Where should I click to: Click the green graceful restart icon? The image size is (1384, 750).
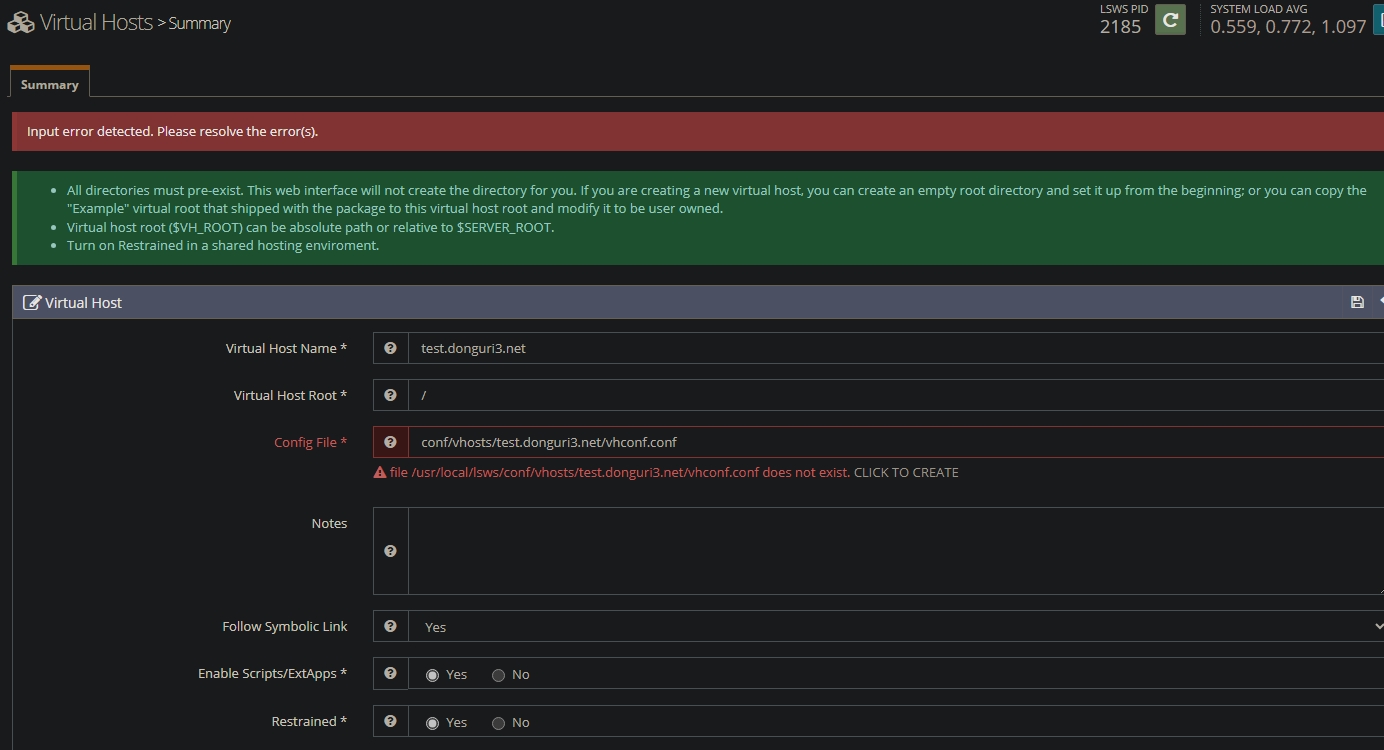(x=1170, y=19)
